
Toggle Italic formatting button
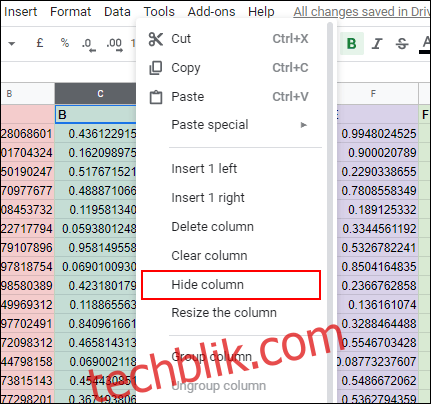(377, 44)
